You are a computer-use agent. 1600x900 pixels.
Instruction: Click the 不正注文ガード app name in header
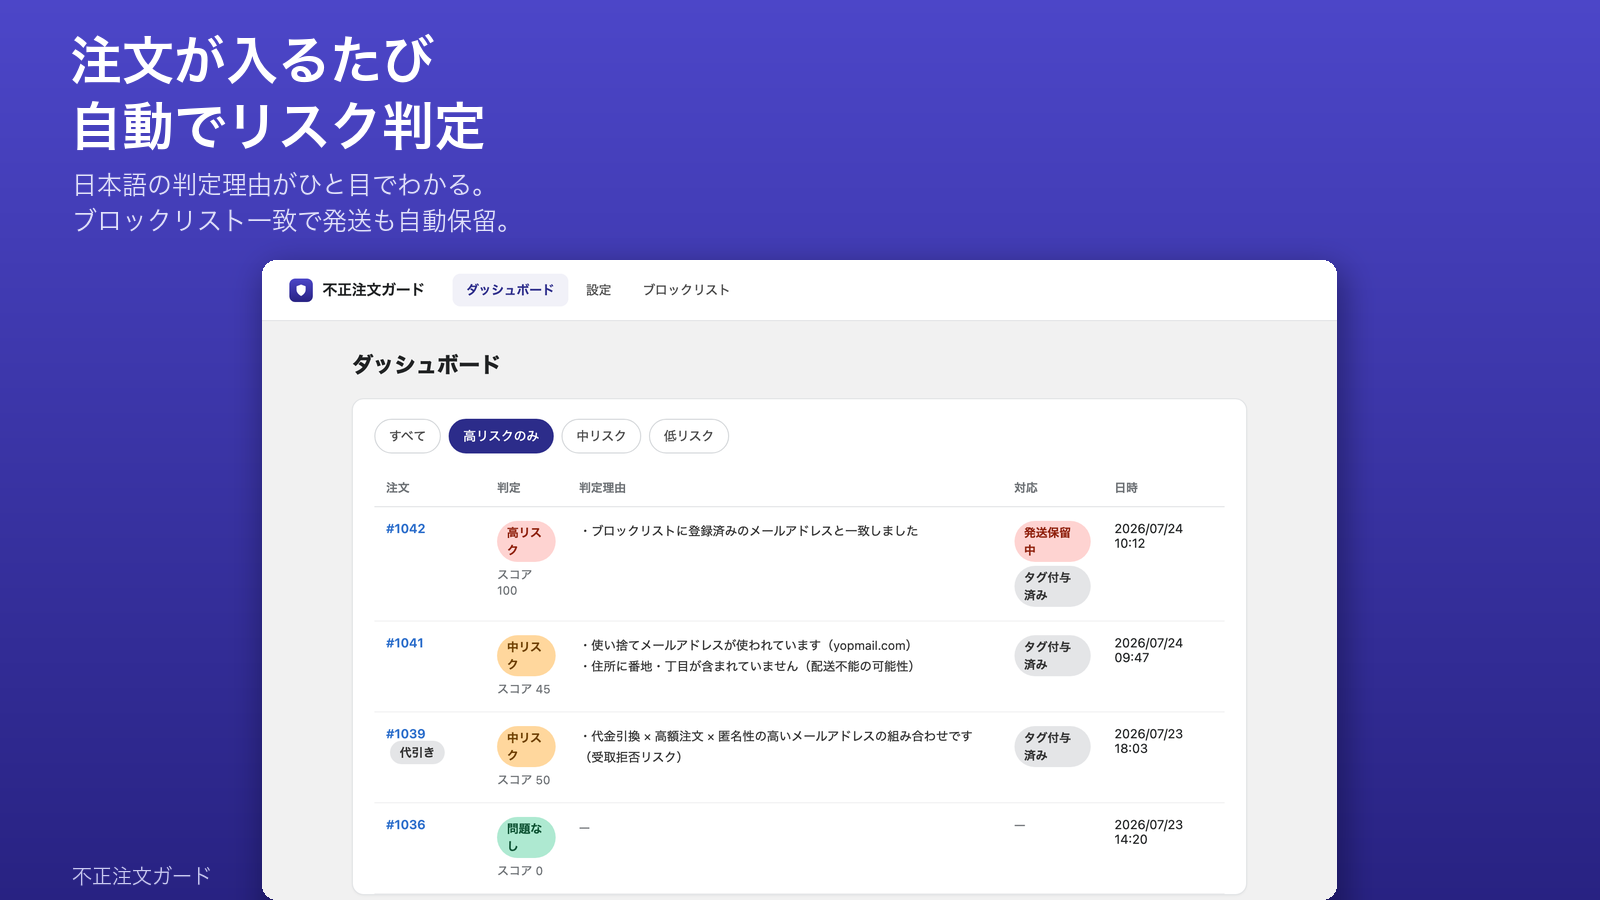pyautogui.click(x=373, y=290)
